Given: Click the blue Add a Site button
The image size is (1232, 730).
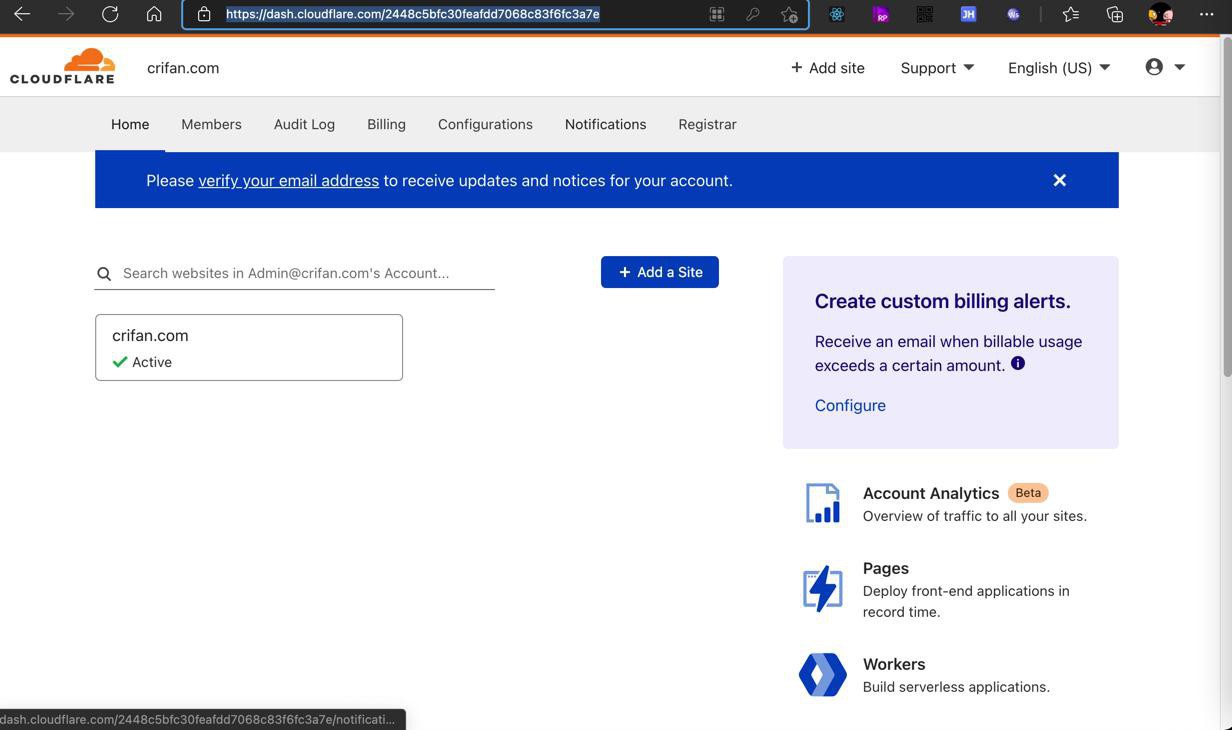Looking at the screenshot, I should 660,272.
